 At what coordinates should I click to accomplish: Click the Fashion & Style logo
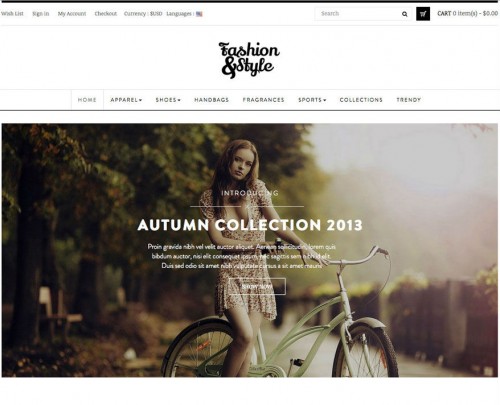tap(249, 60)
